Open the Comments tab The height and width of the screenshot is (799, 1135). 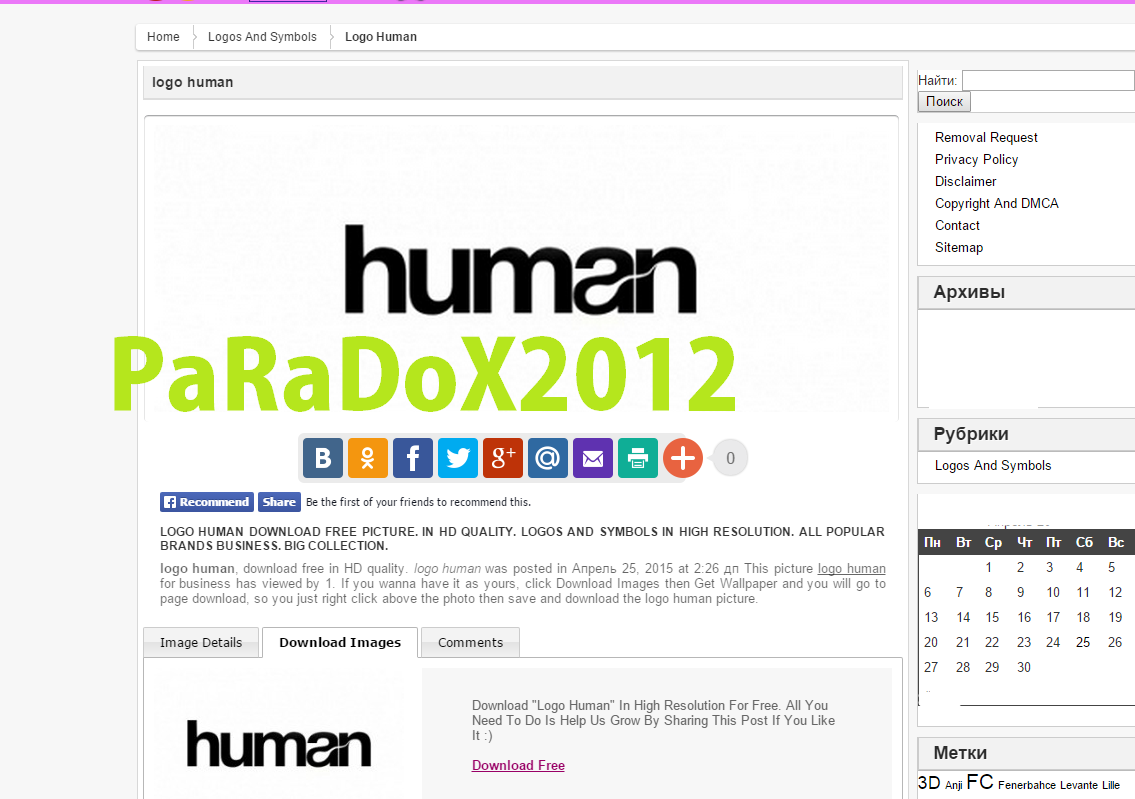(471, 643)
